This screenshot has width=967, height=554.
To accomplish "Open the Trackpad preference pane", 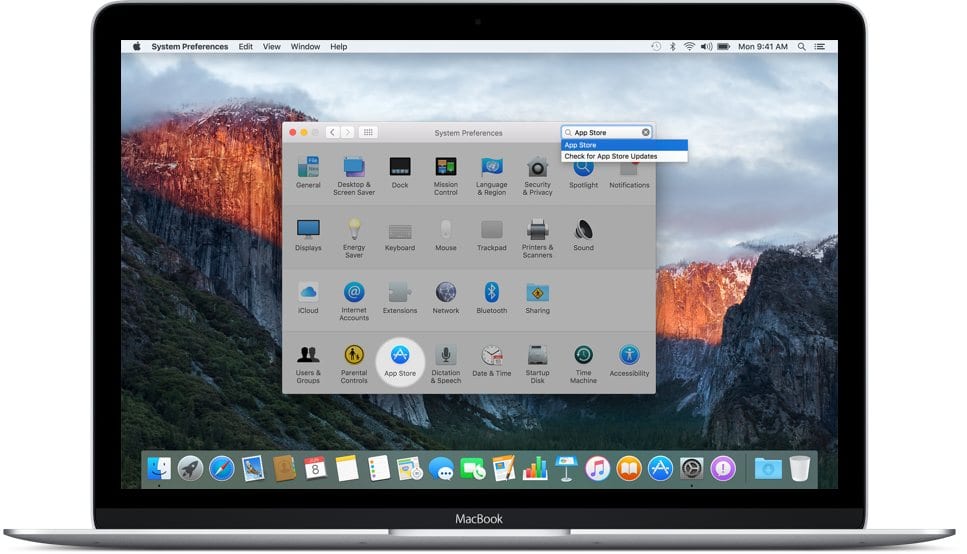I will click(x=492, y=236).
